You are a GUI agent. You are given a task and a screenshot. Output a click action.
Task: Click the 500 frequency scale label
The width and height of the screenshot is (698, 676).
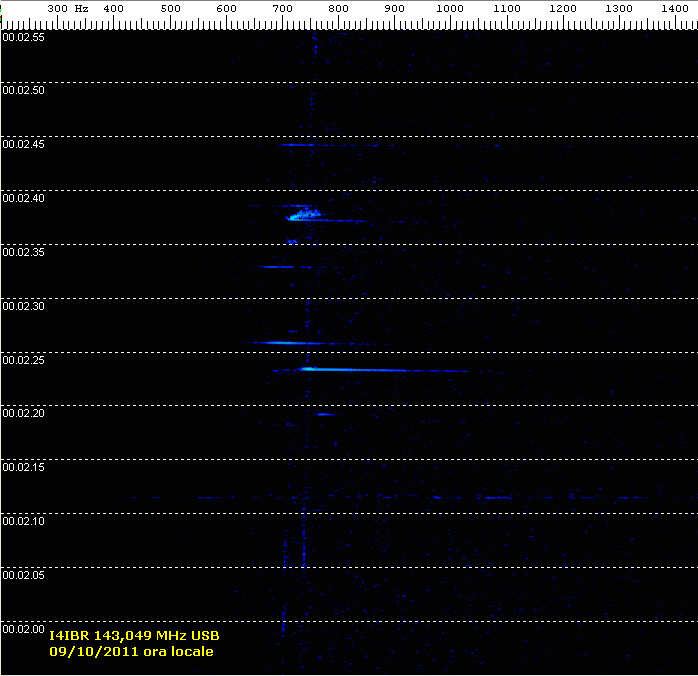click(x=170, y=8)
